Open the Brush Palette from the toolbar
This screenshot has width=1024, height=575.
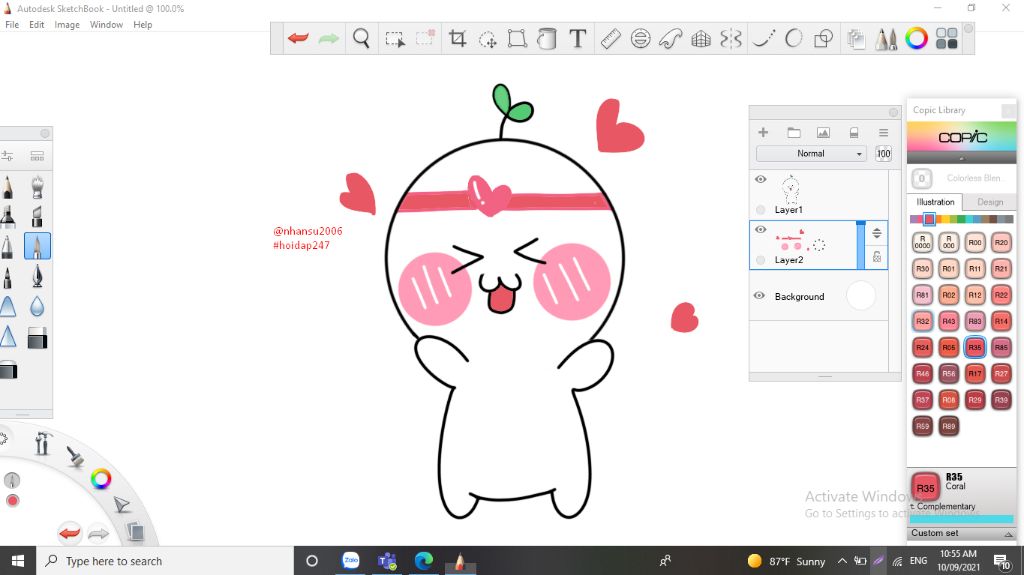(x=886, y=39)
